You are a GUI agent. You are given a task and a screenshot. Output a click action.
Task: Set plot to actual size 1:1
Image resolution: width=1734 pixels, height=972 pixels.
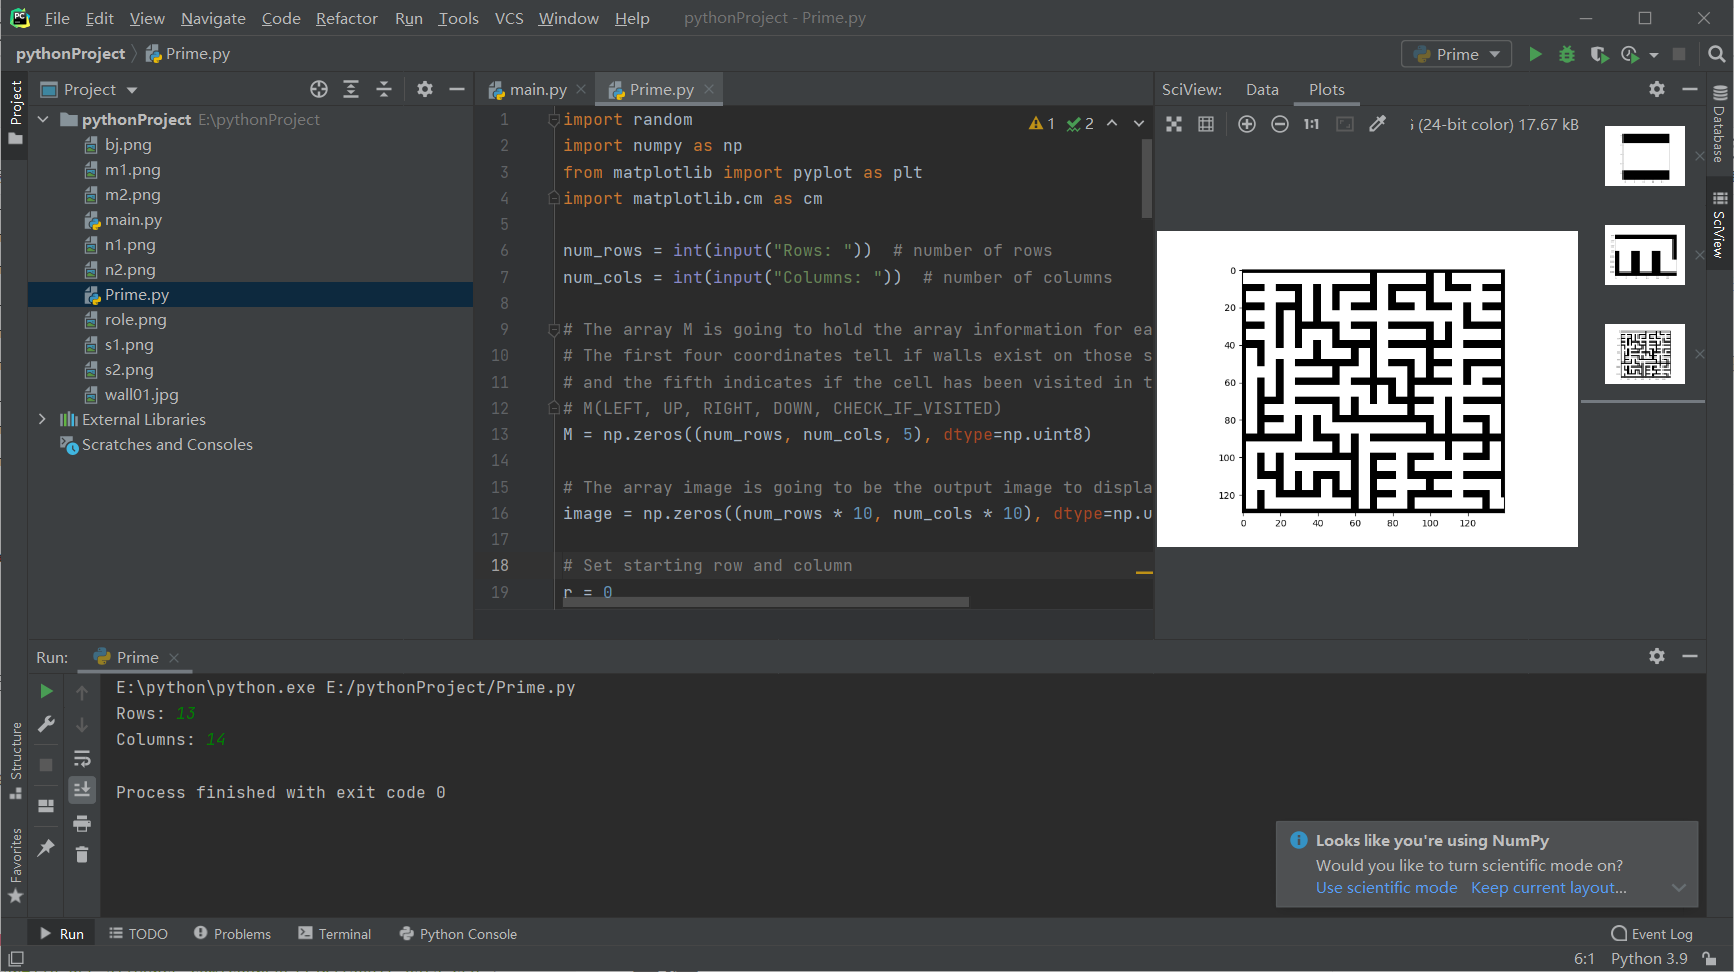pos(1312,124)
